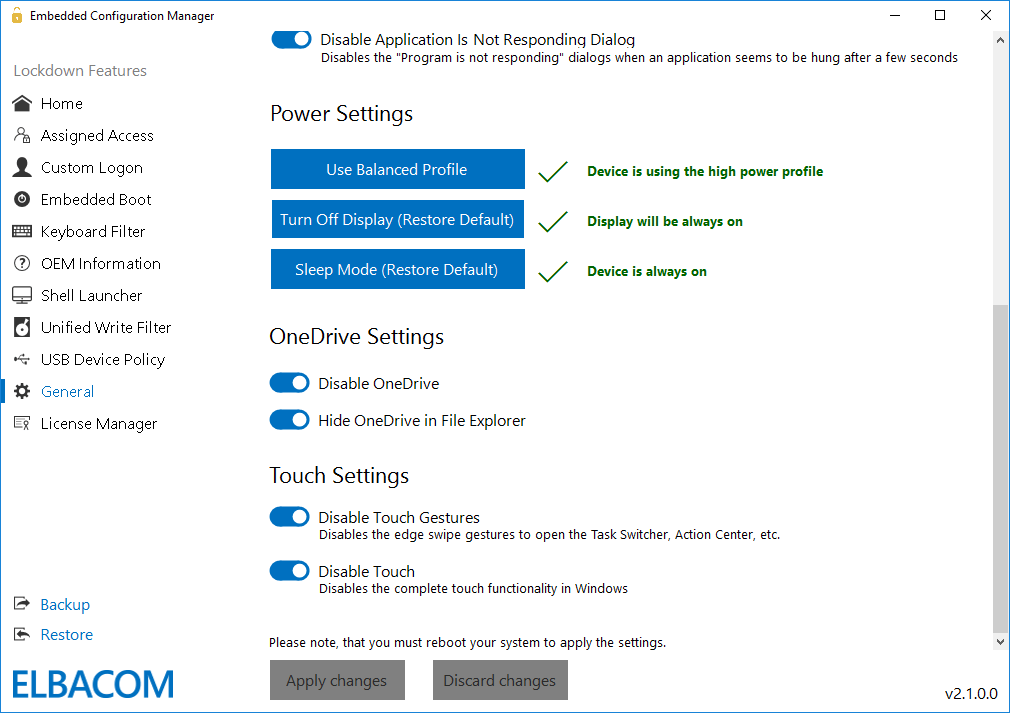The width and height of the screenshot is (1010, 713).
Task: Open Shell Launcher configuration icon
Action: coord(21,295)
